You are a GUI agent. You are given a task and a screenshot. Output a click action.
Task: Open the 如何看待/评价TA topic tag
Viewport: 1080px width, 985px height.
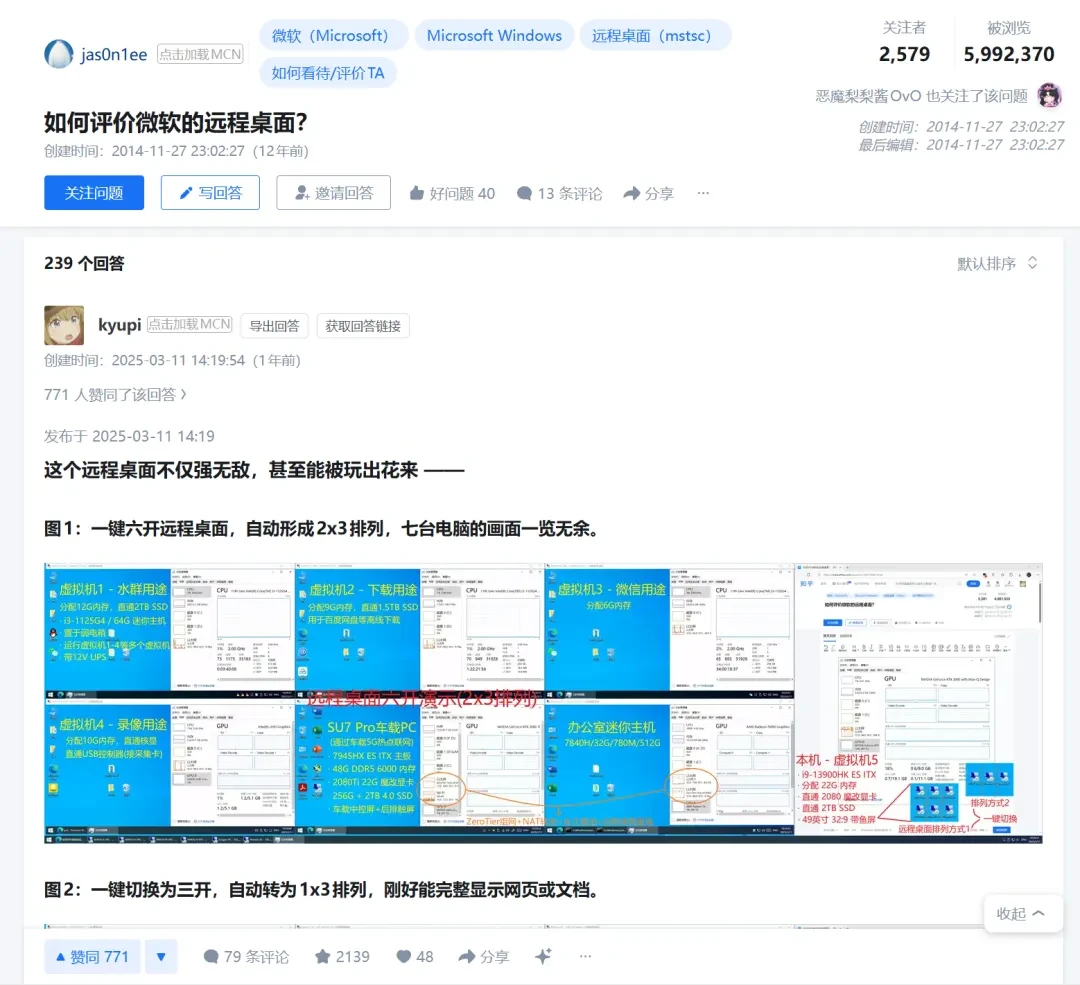point(328,73)
